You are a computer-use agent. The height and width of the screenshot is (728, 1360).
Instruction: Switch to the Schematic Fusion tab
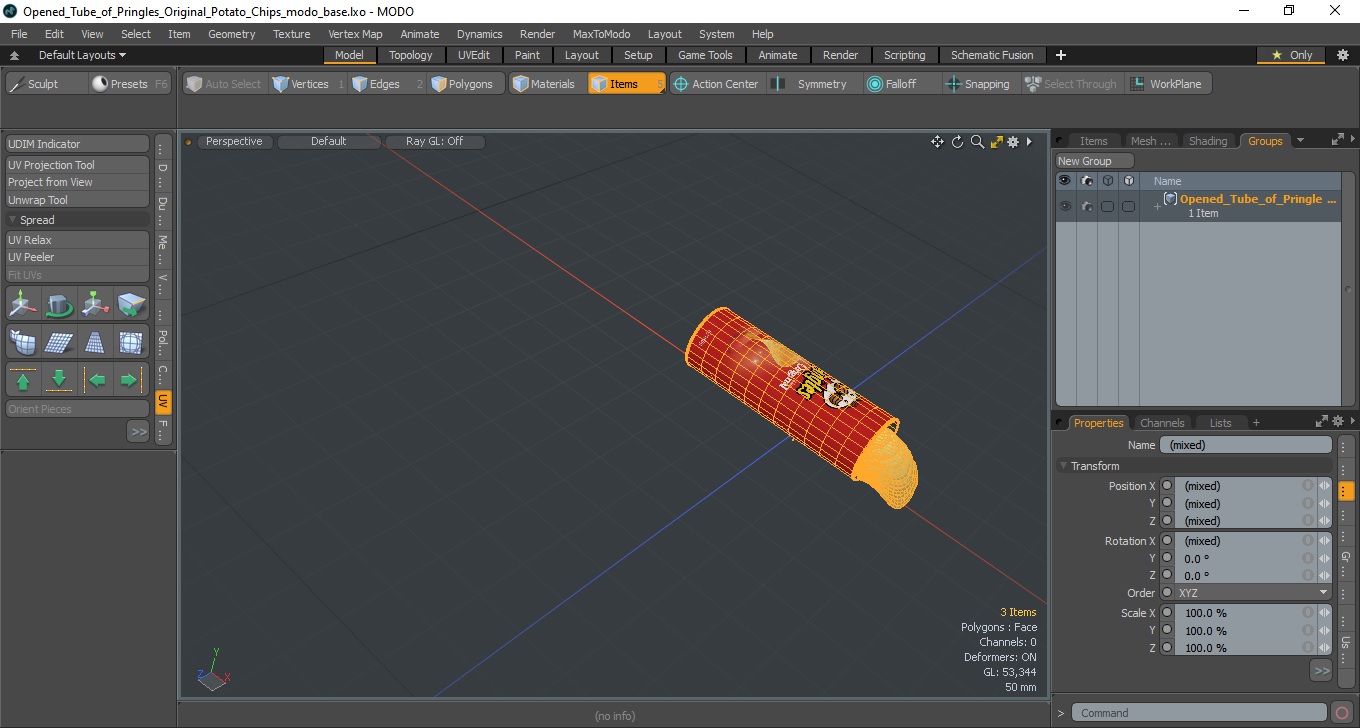coord(992,55)
